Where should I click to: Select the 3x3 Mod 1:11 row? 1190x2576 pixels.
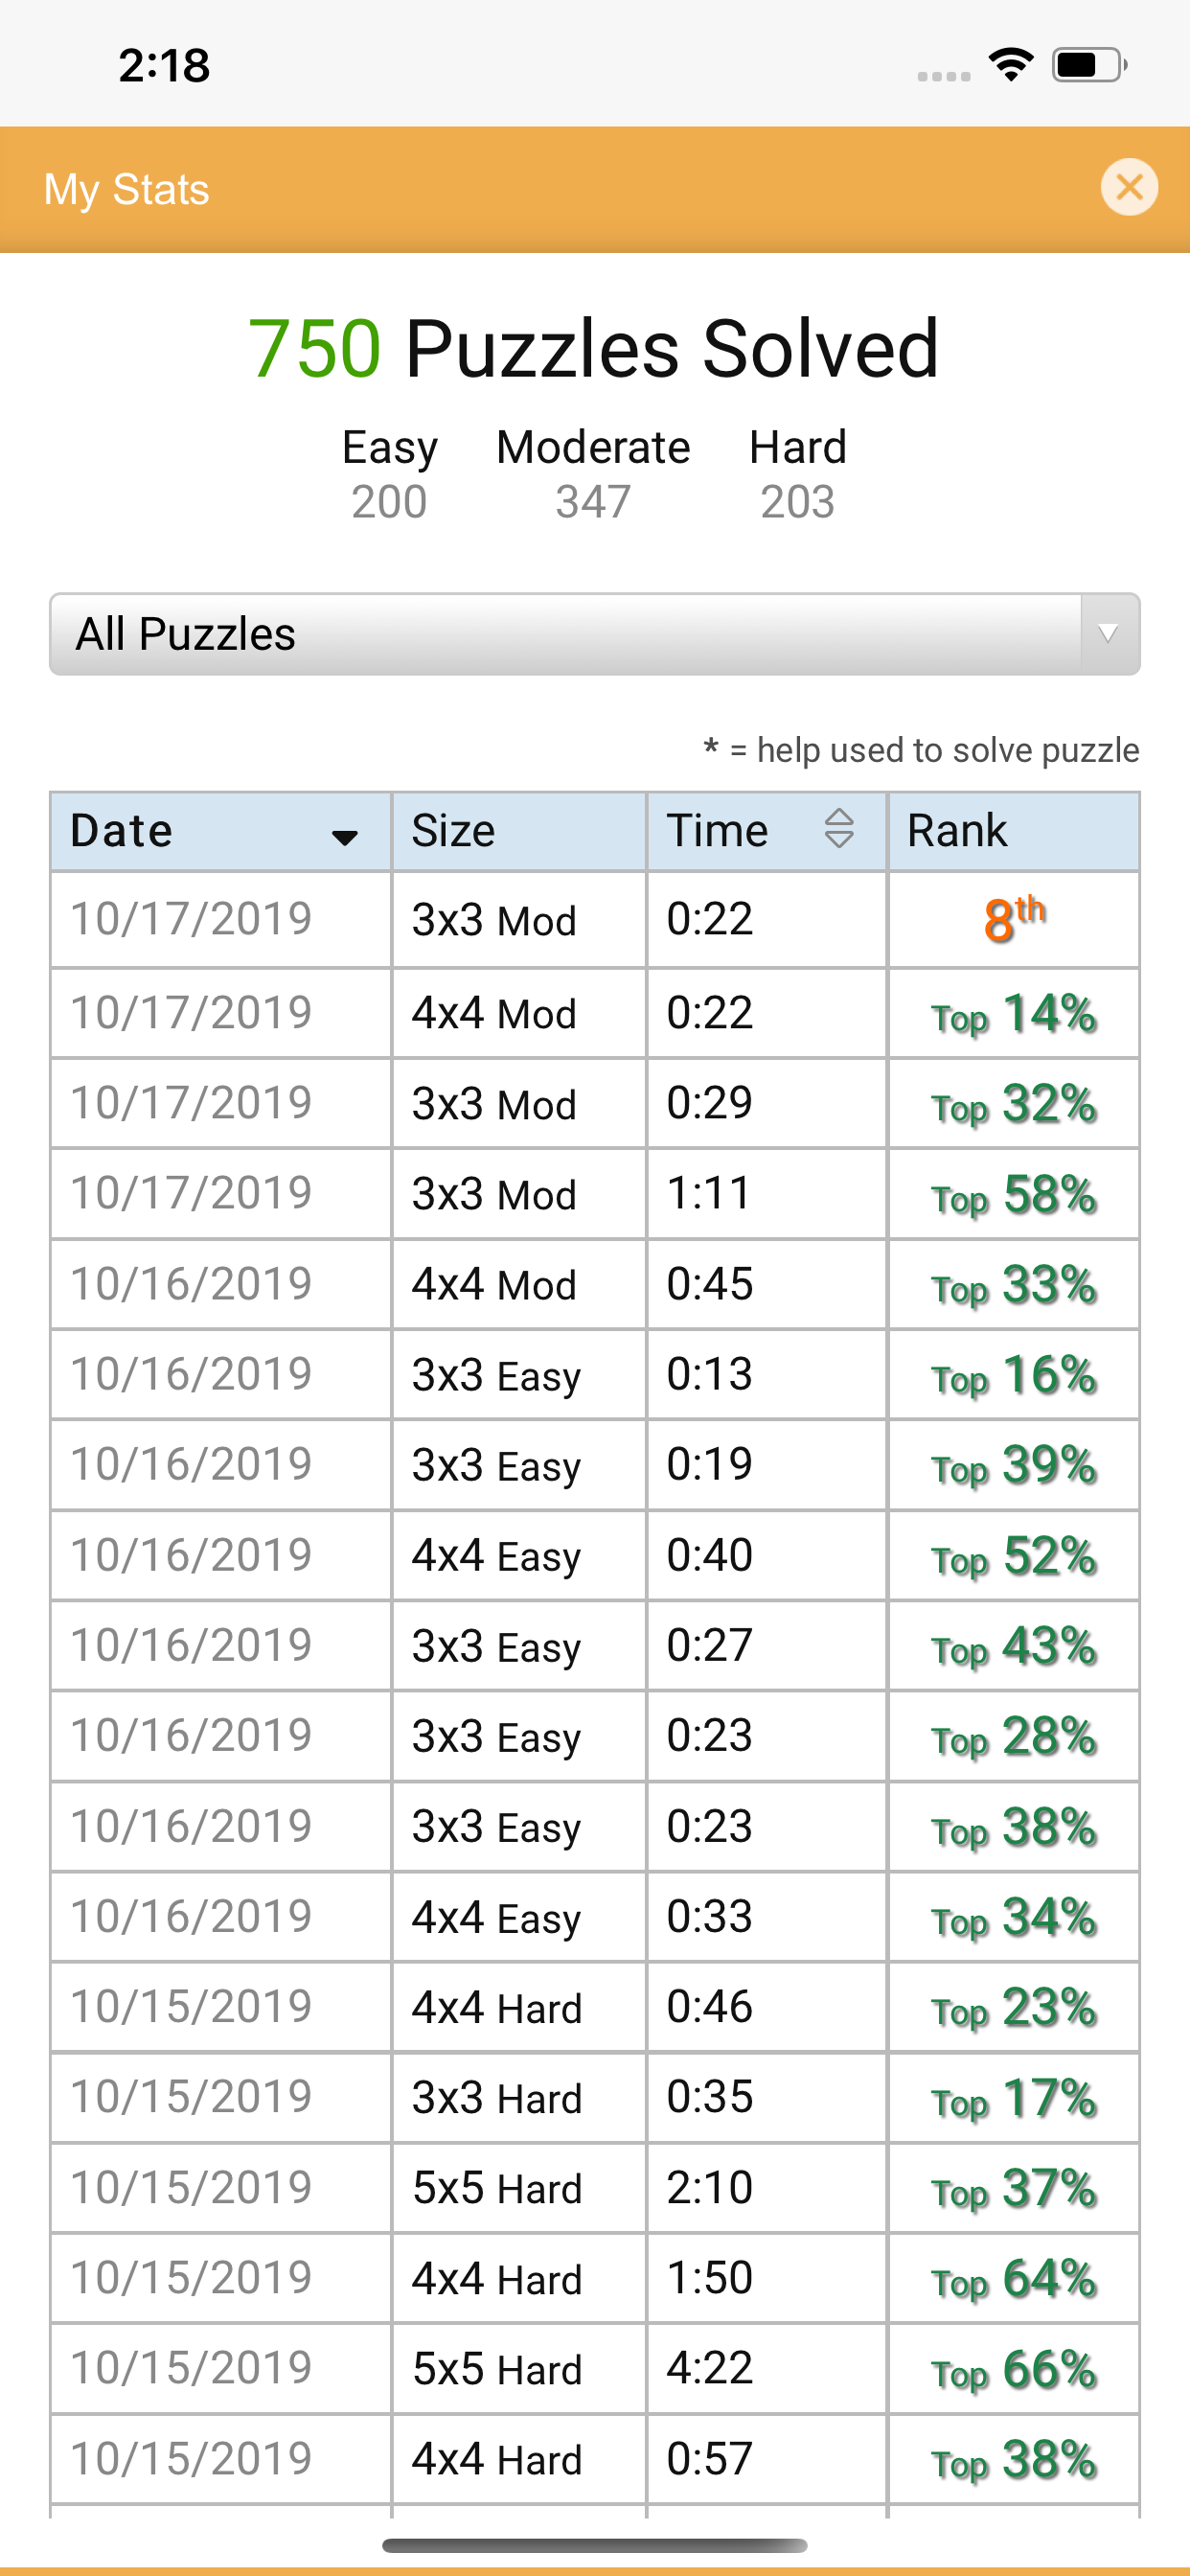594,1193
